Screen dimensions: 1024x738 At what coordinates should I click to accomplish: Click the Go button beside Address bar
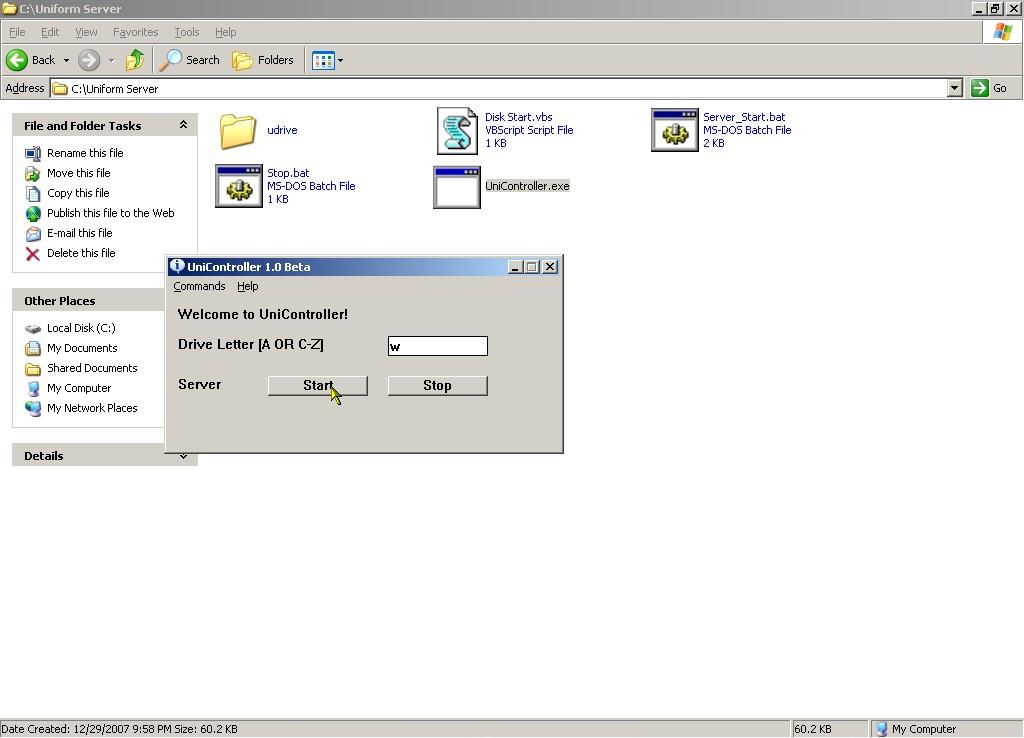pyautogui.click(x=989, y=88)
